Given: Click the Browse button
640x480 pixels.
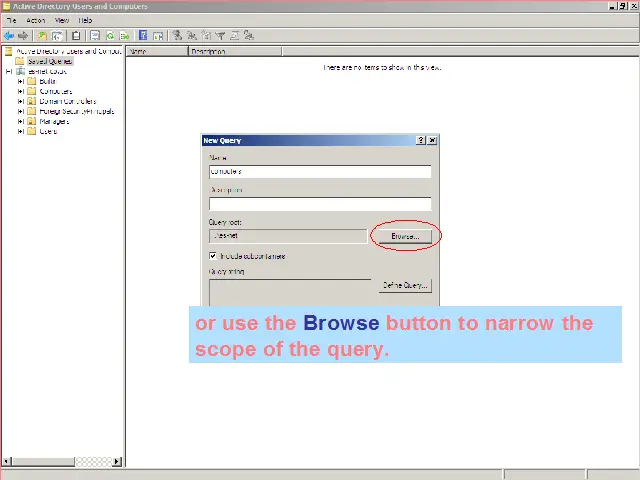Looking at the screenshot, I should [404, 236].
